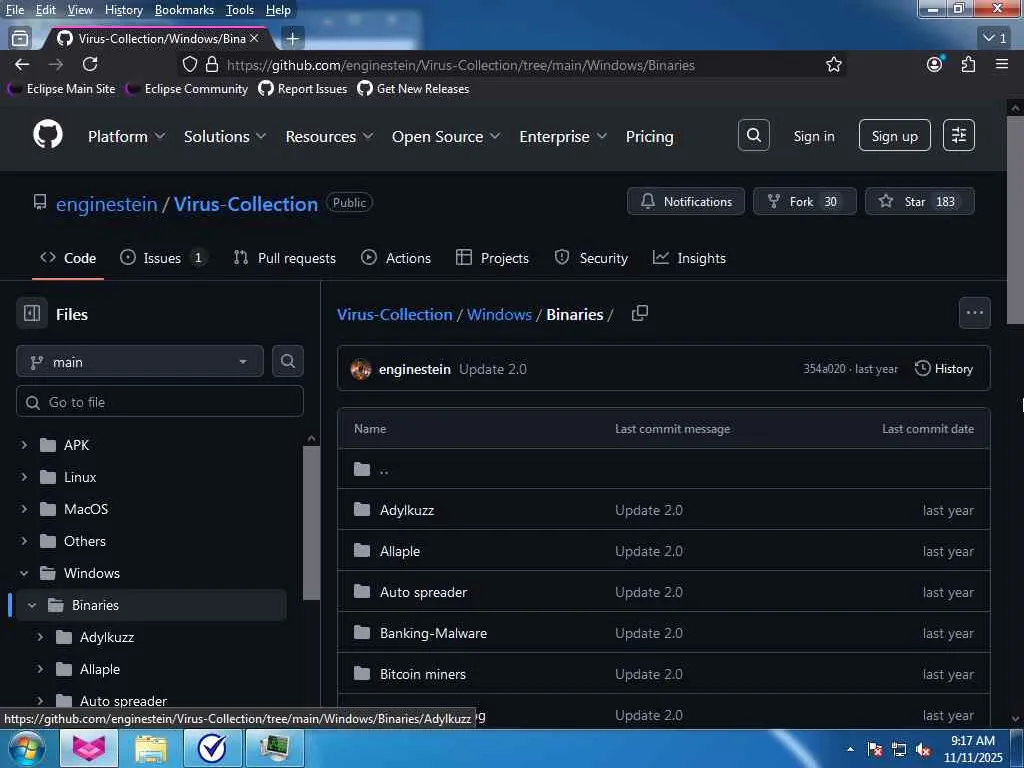The image size is (1024, 768).
Task: Expand the APK folder in tree
Action: pos(24,445)
